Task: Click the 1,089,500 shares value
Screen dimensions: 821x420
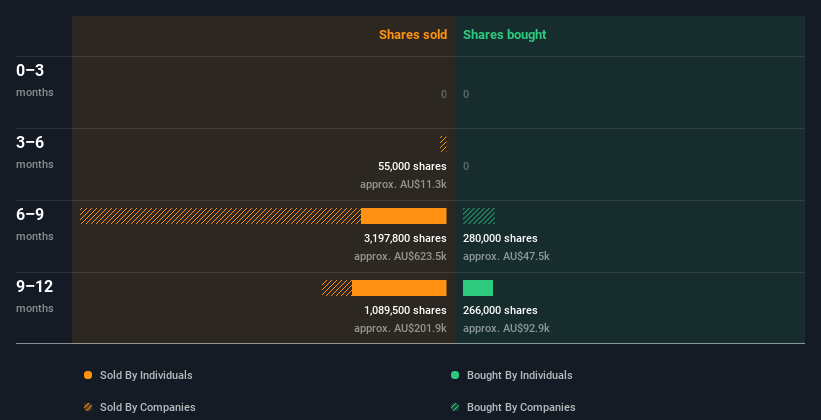Action: [405, 310]
